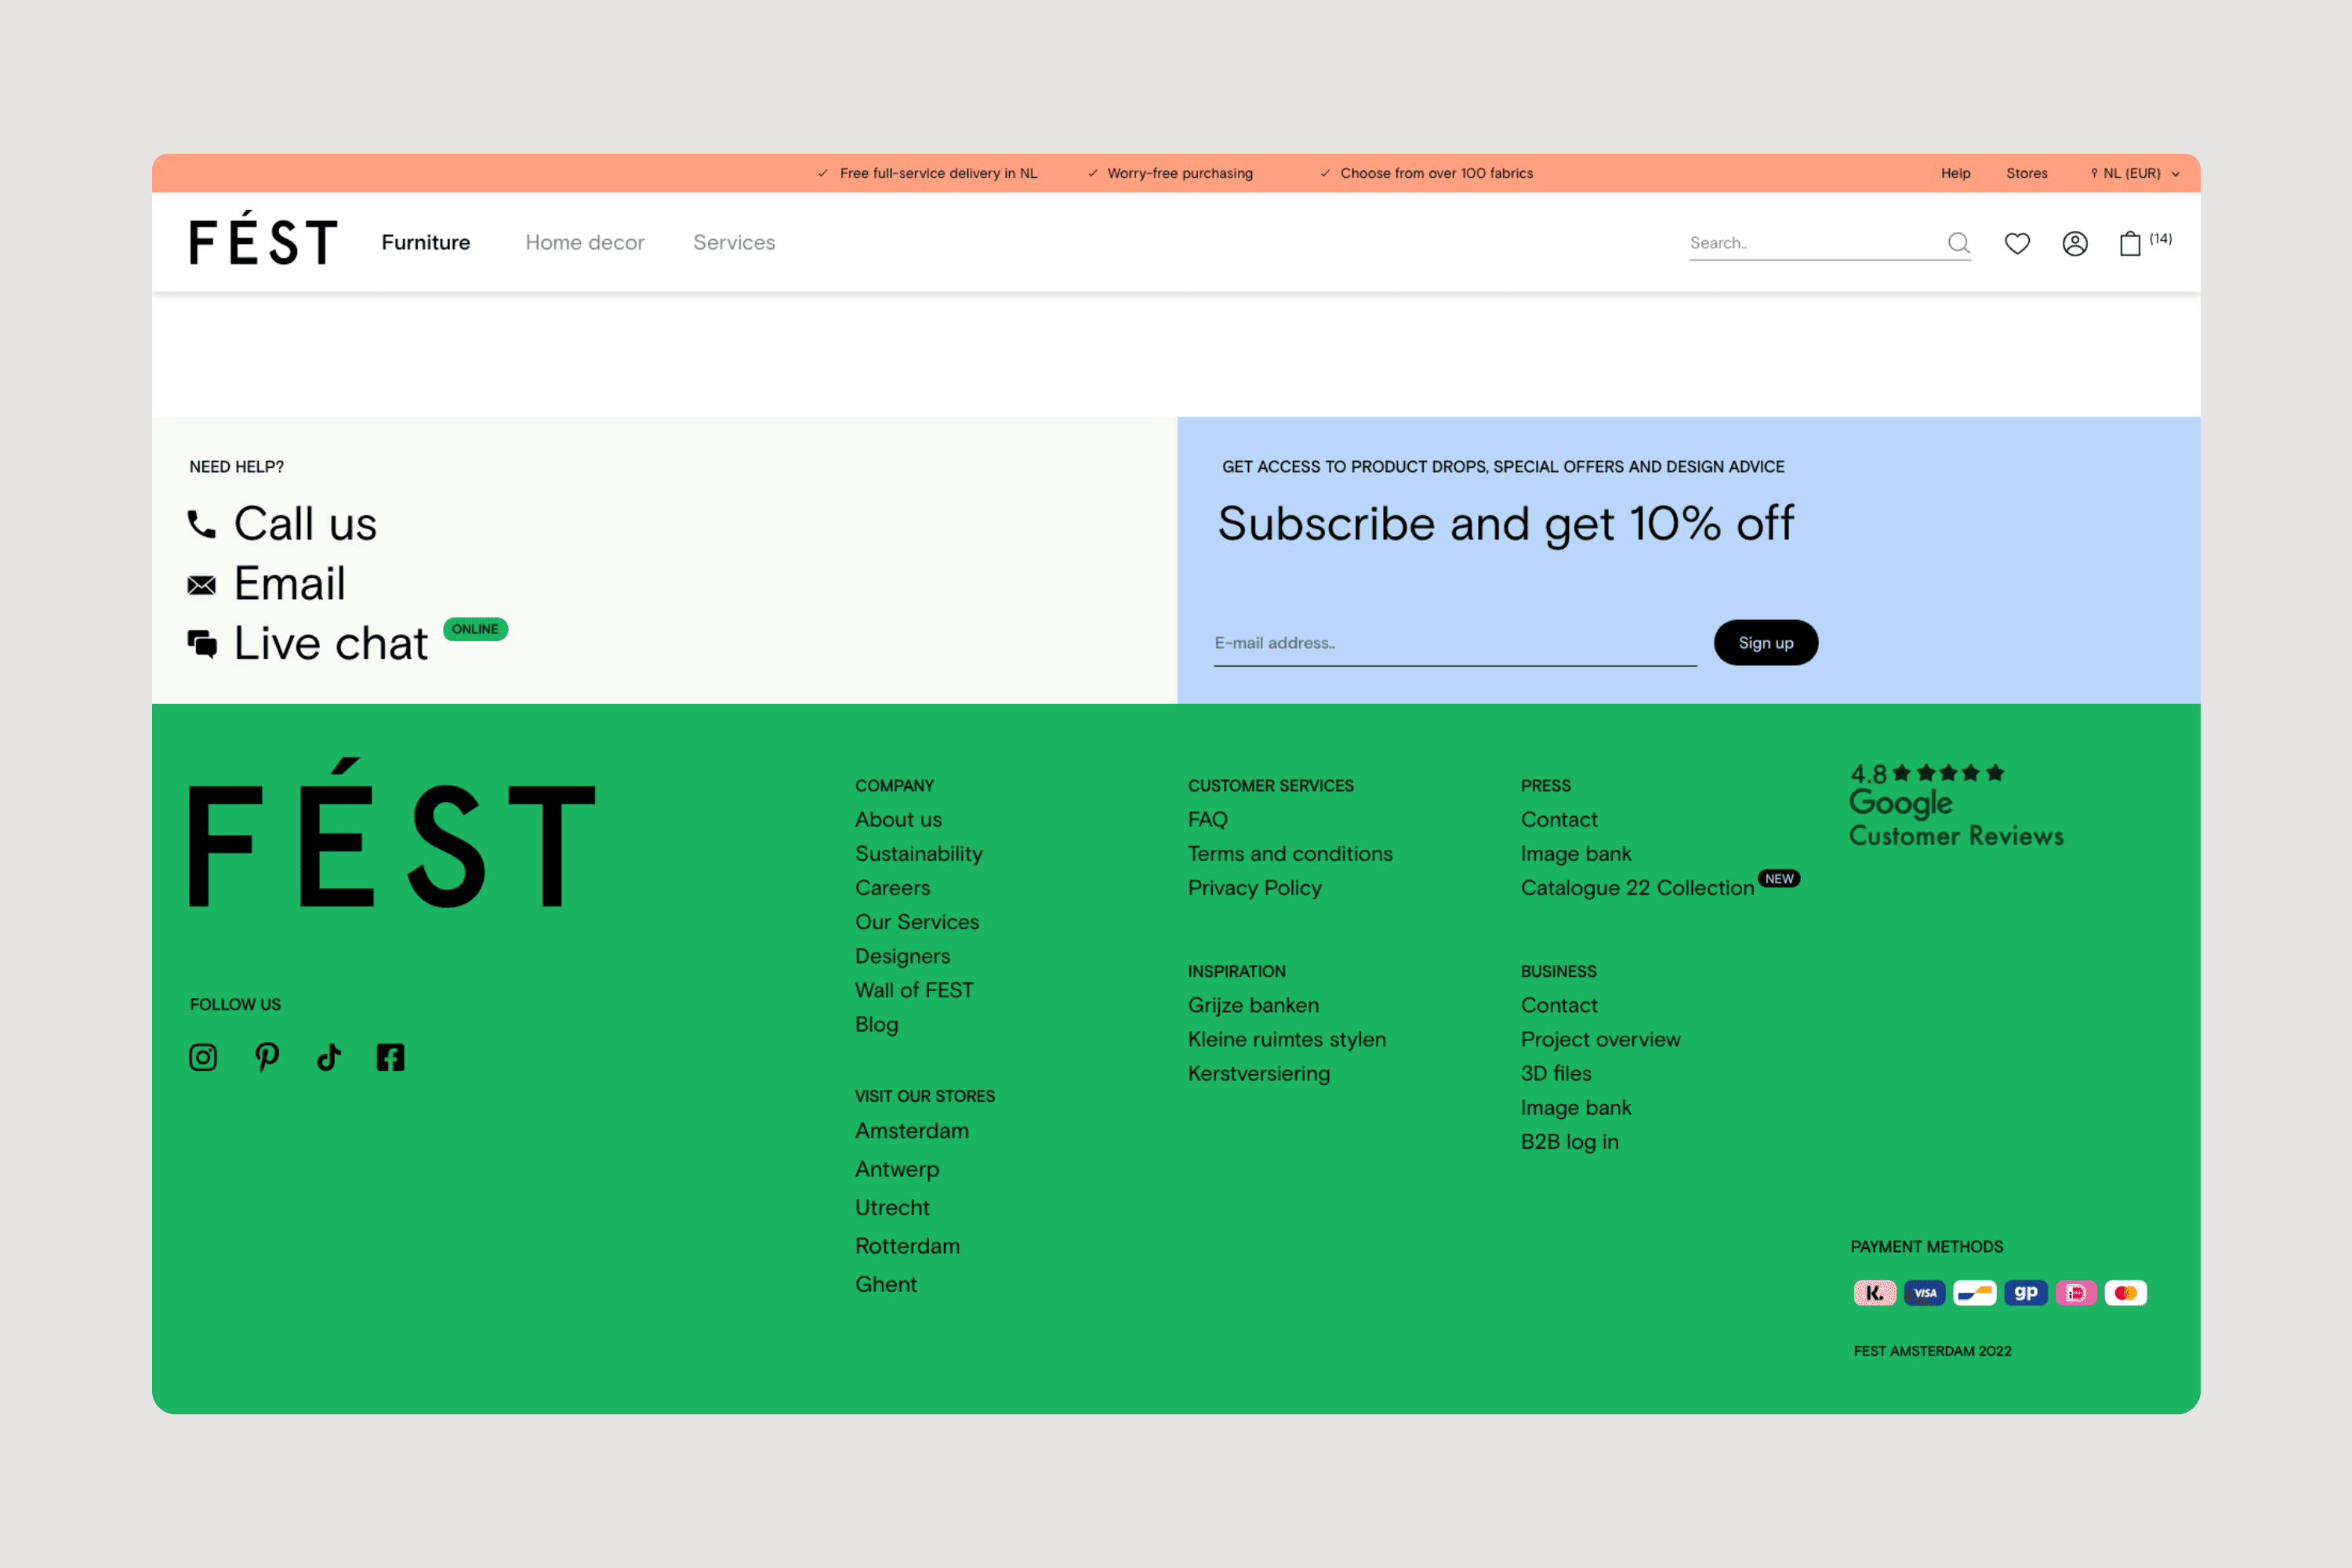Screen dimensions: 2352x1568
Task: Click the iDEAL payment icon
Action: pos(2076,1293)
